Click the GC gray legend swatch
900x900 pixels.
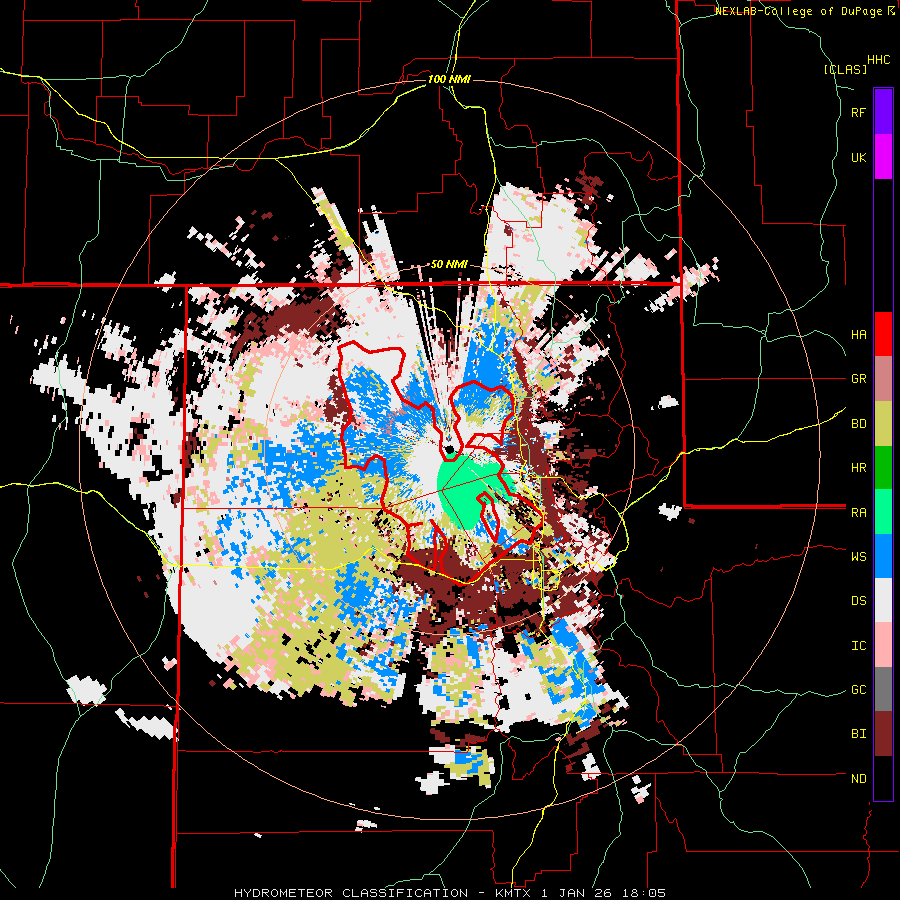[x=883, y=689]
